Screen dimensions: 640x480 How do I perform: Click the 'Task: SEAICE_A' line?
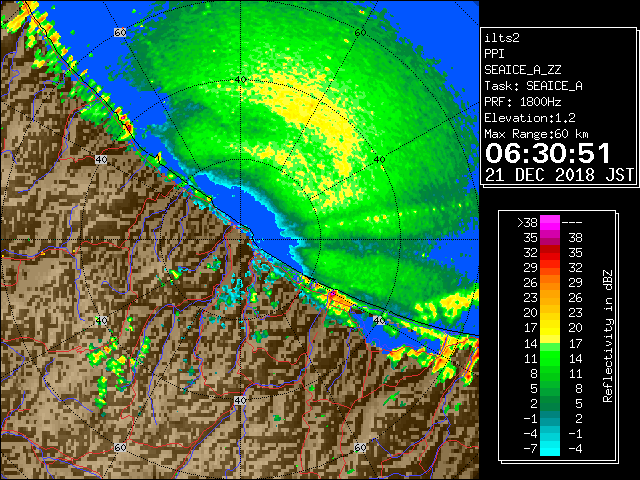point(533,86)
